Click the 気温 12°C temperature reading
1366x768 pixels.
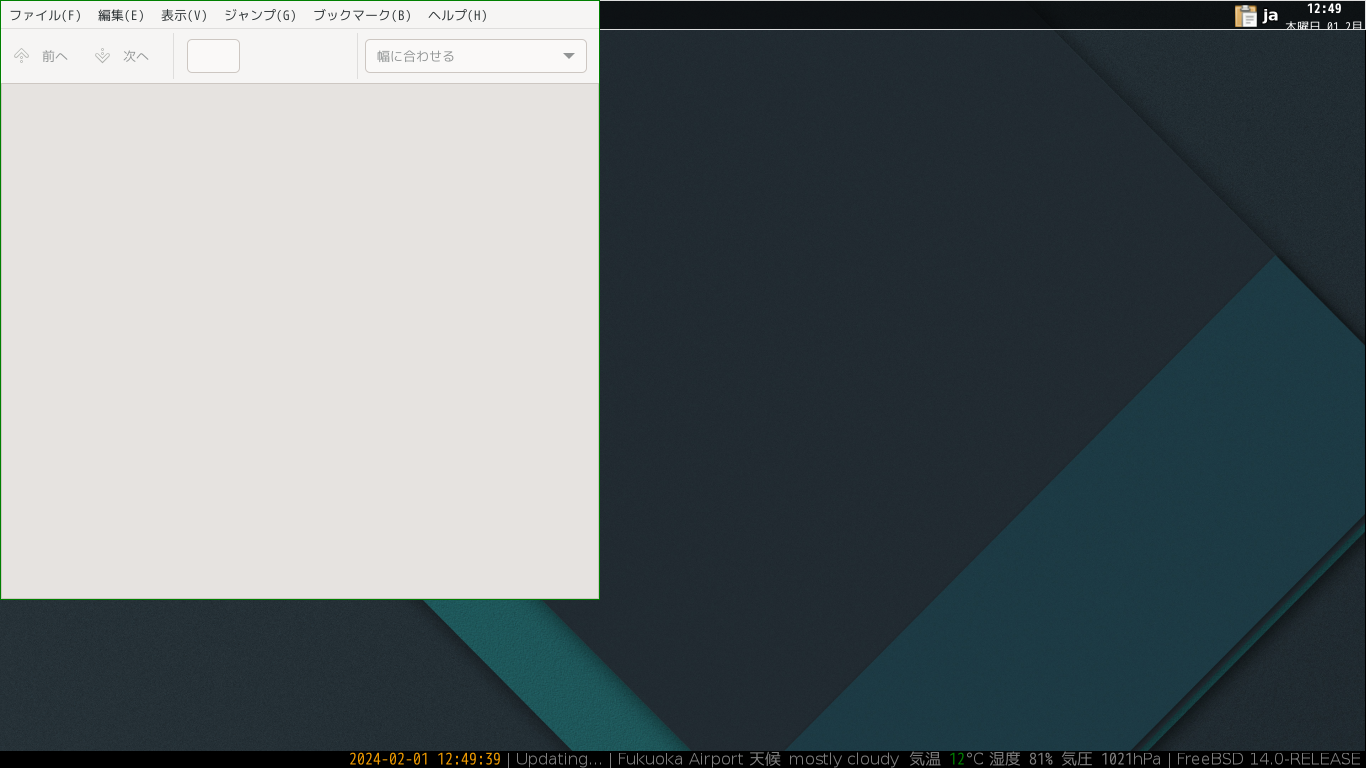point(947,759)
